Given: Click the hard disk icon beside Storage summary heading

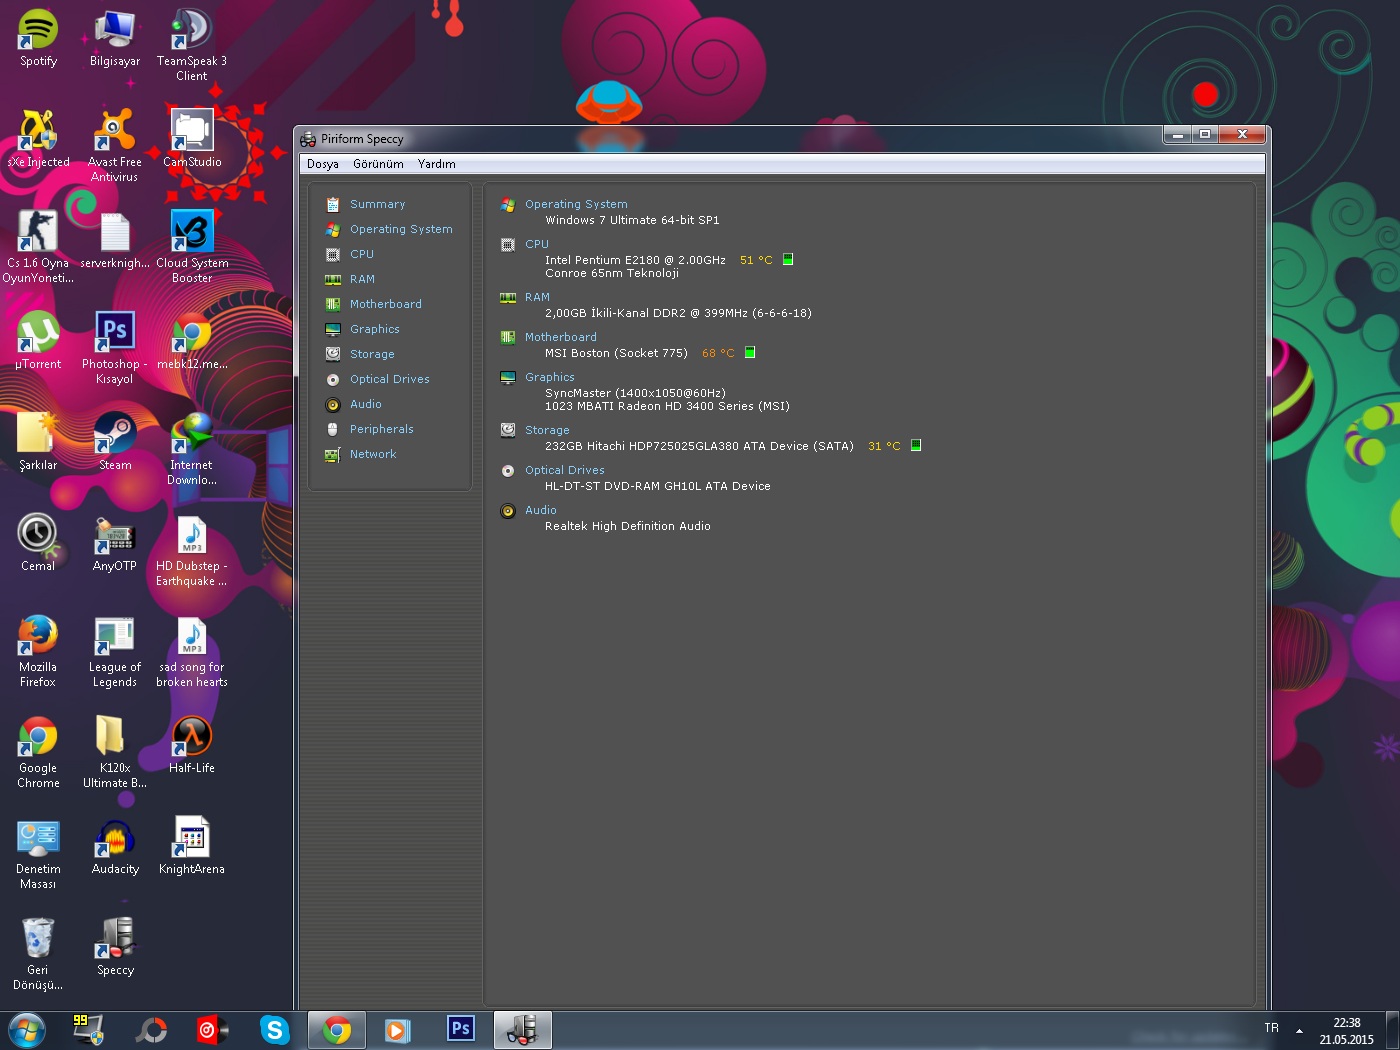Looking at the screenshot, I should (x=508, y=430).
